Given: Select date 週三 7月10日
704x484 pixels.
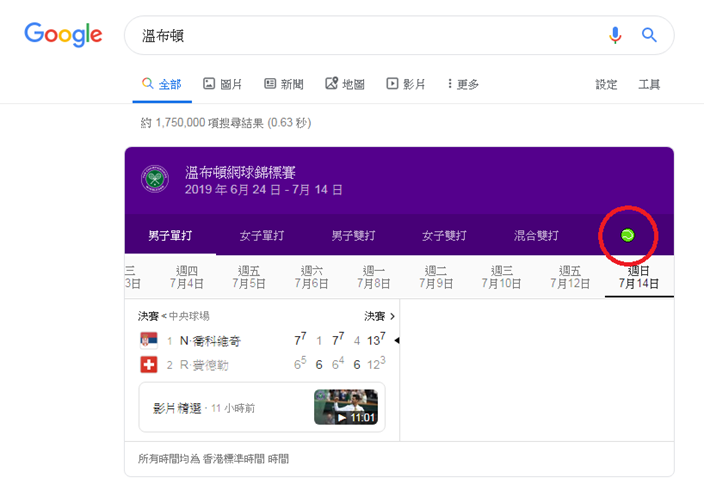Looking at the screenshot, I should pos(502,277).
